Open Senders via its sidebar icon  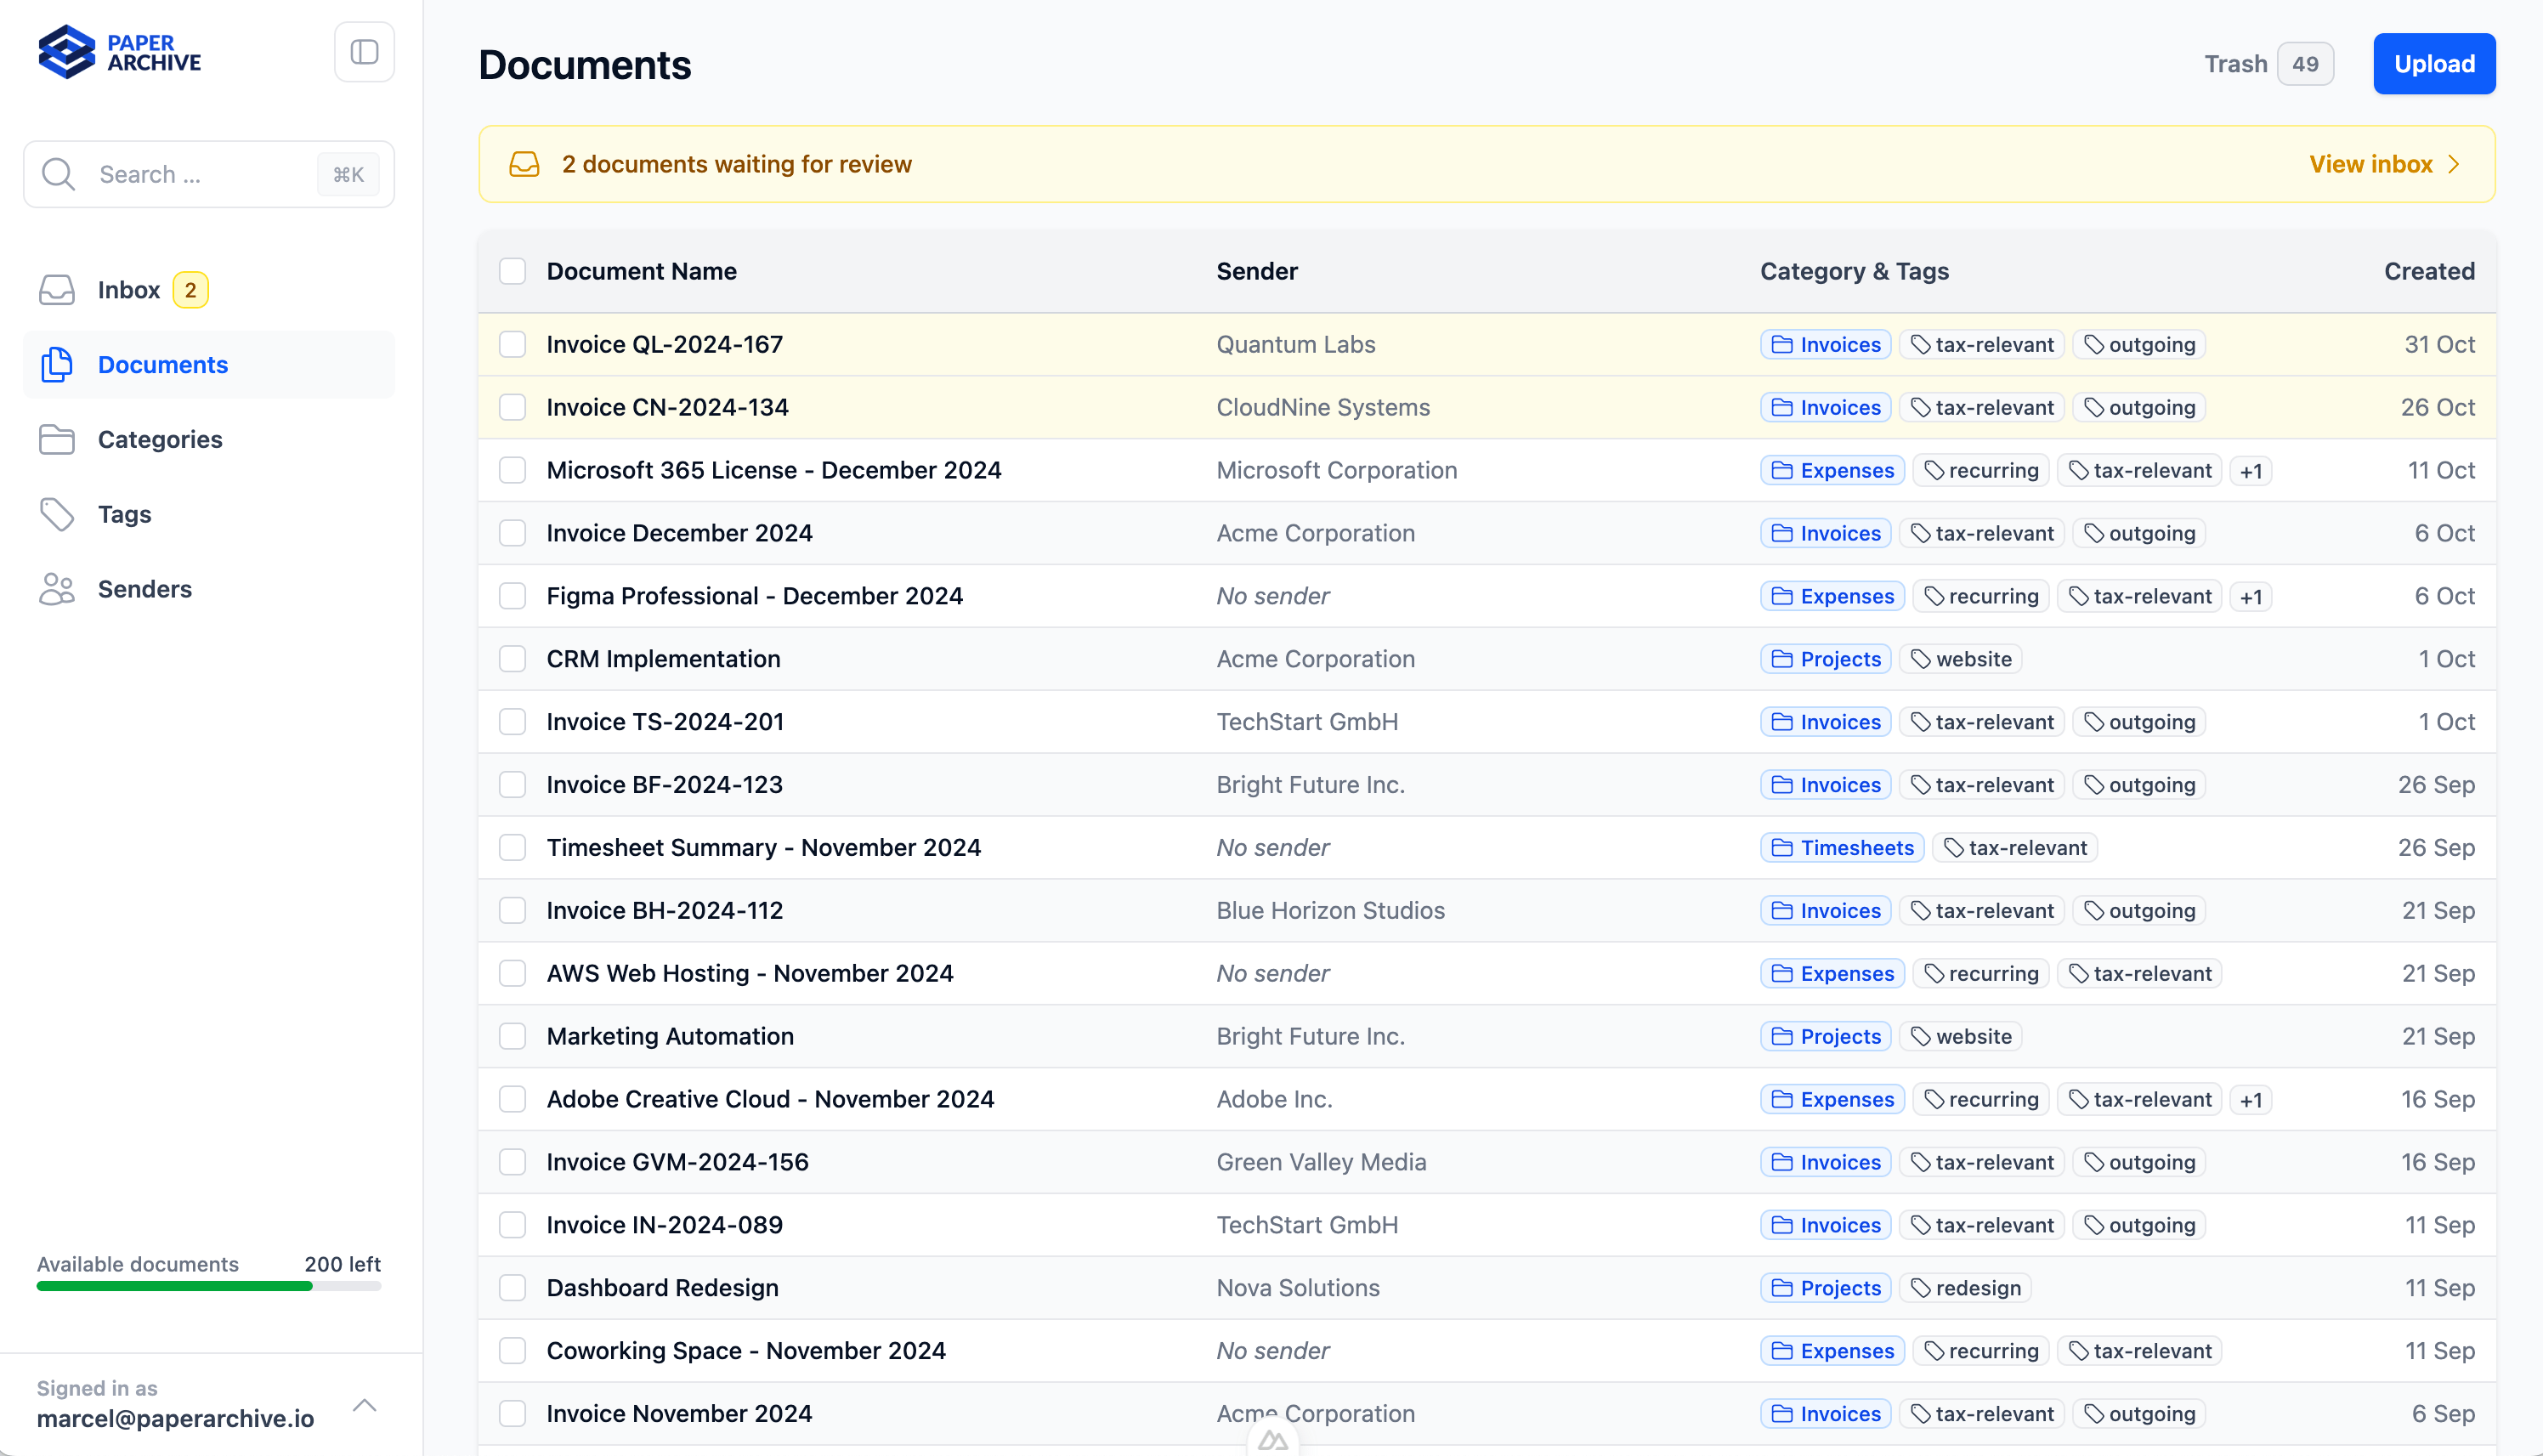(56, 589)
